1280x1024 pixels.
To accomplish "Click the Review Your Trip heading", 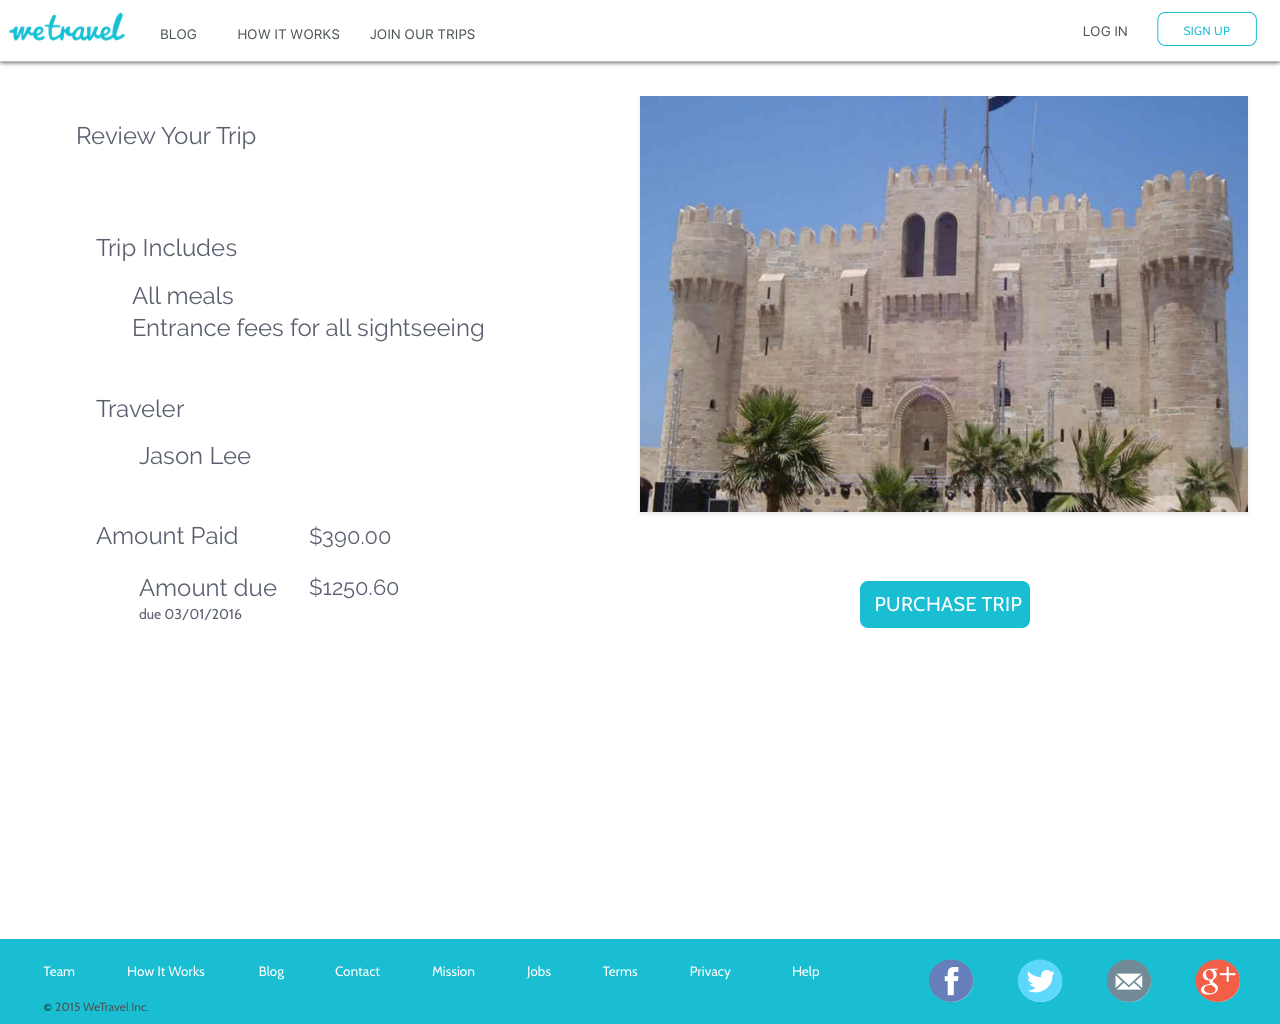I will tap(166, 136).
